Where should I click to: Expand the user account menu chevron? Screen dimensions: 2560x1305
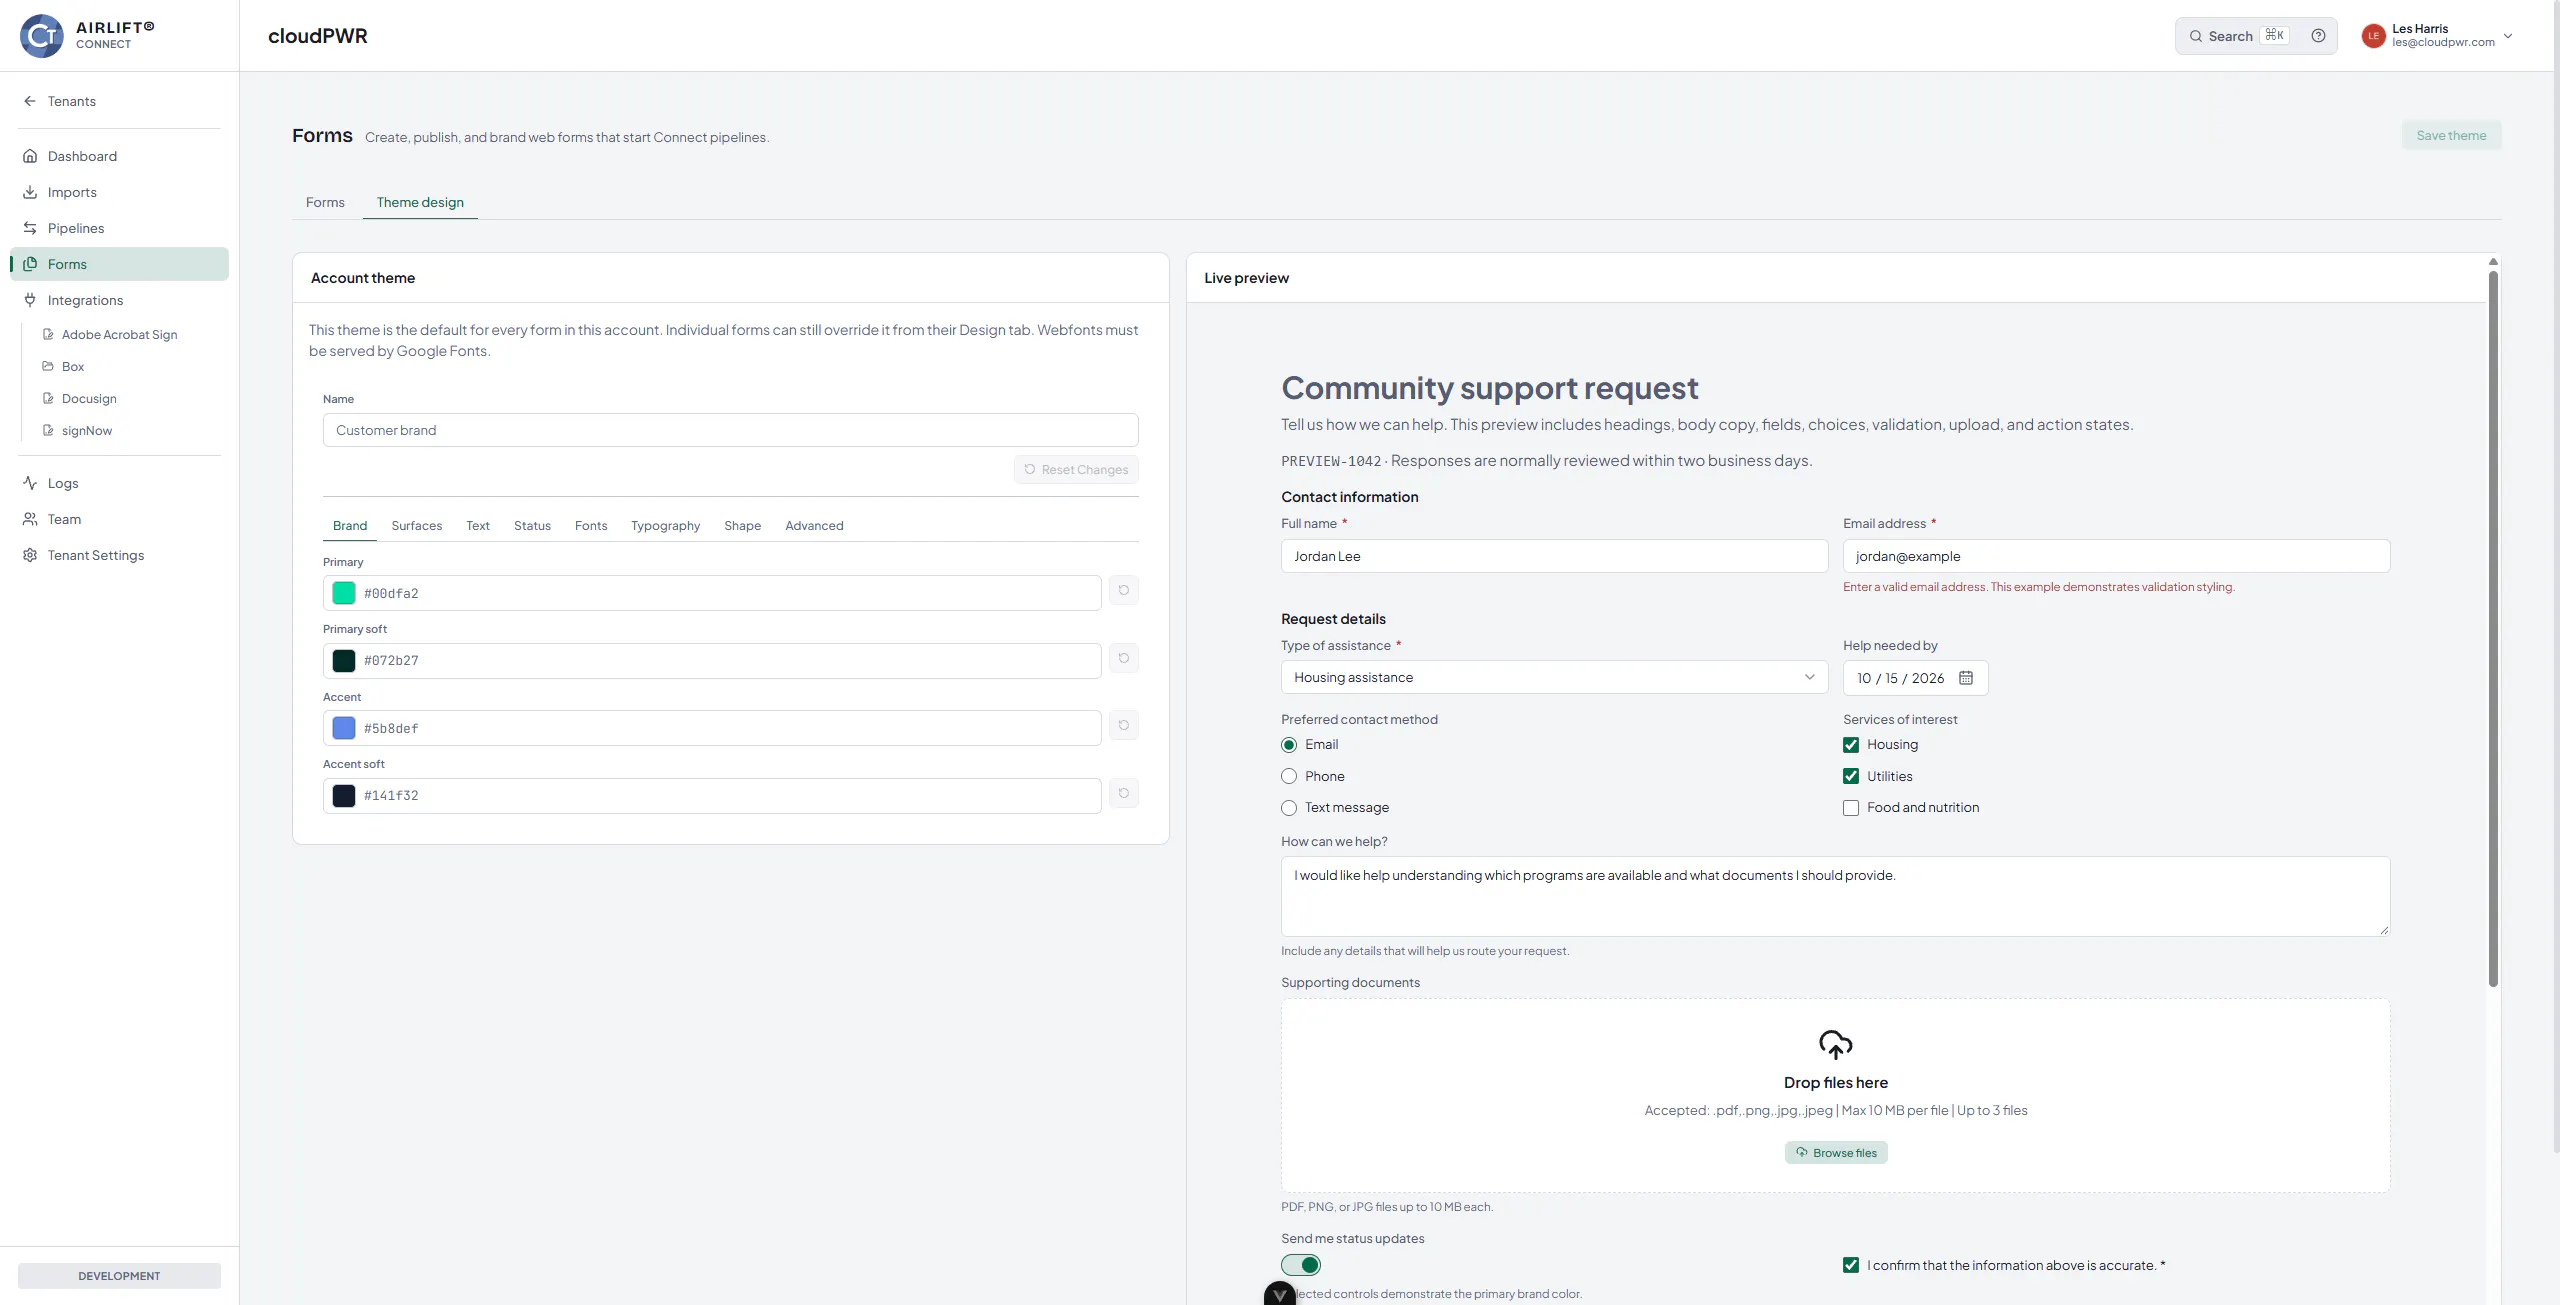pos(2508,36)
